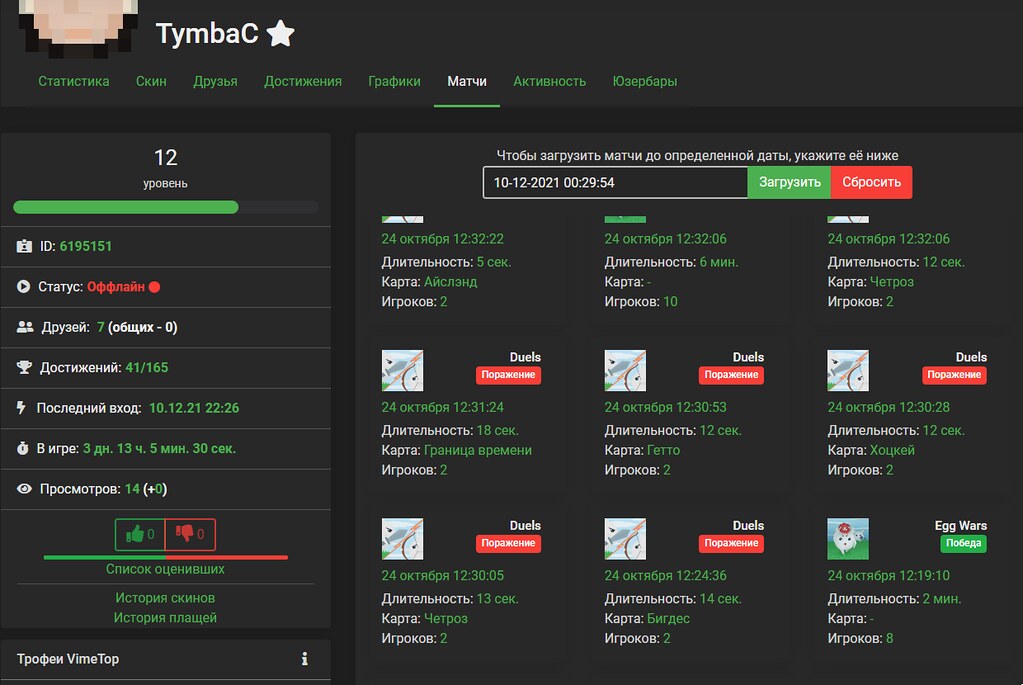The image size is (1023, 685).
Task: Click the thumbs up like button
Action: [140, 535]
